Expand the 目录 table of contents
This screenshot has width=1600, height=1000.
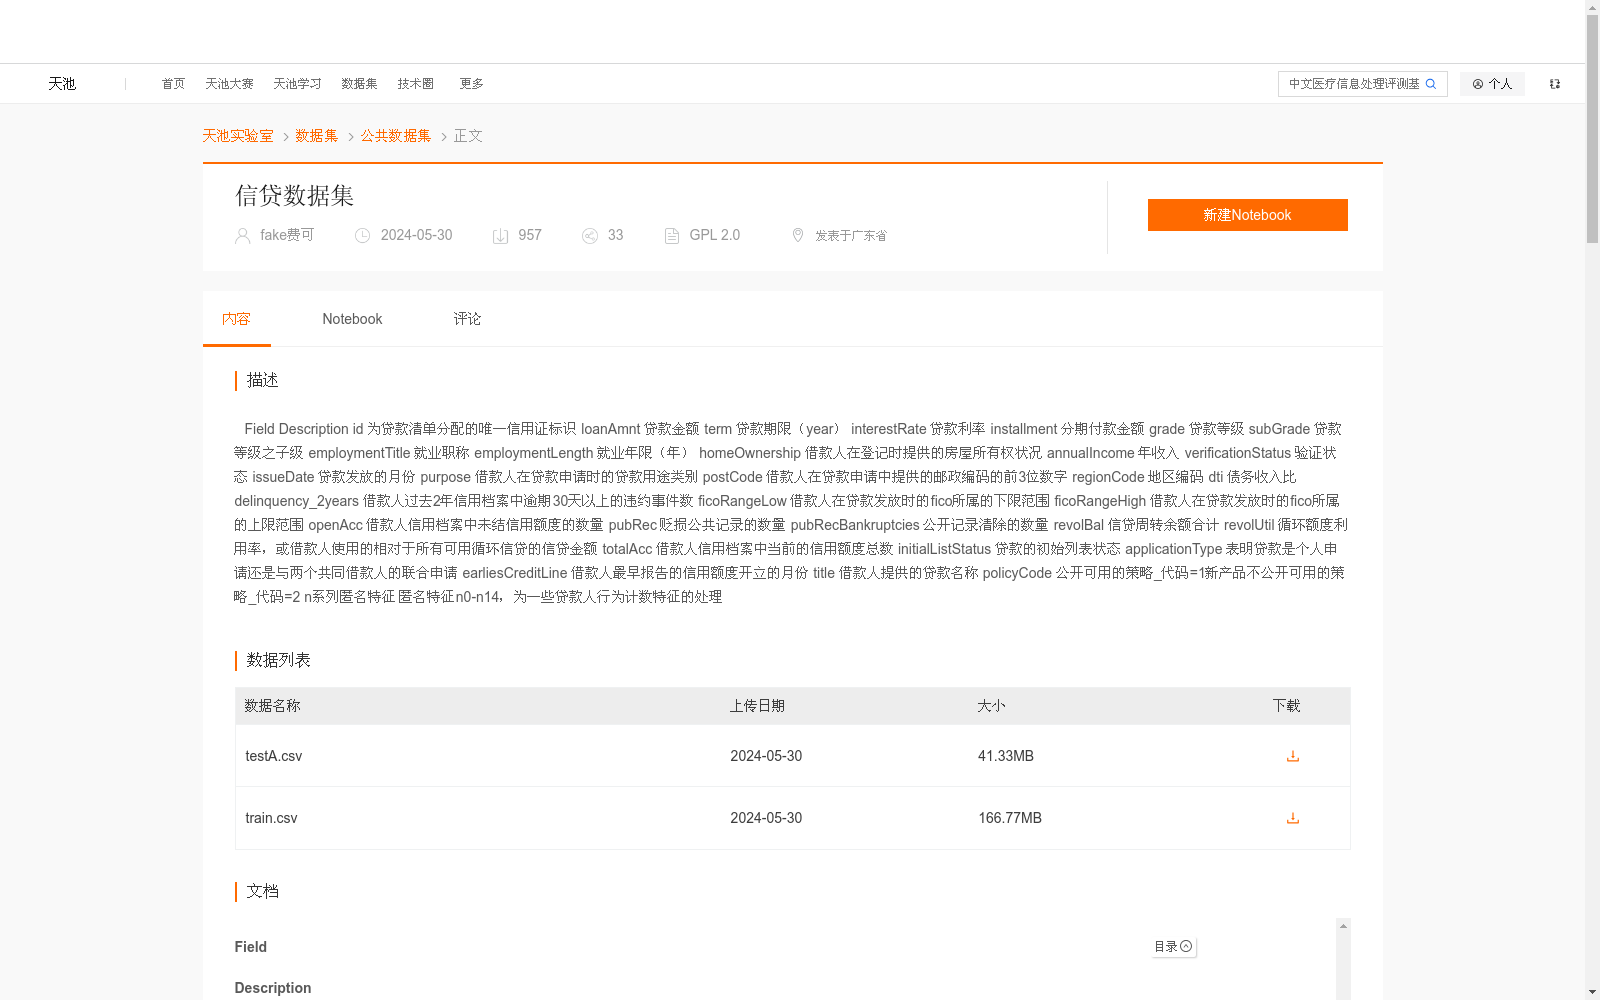click(x=1174, y=946)
